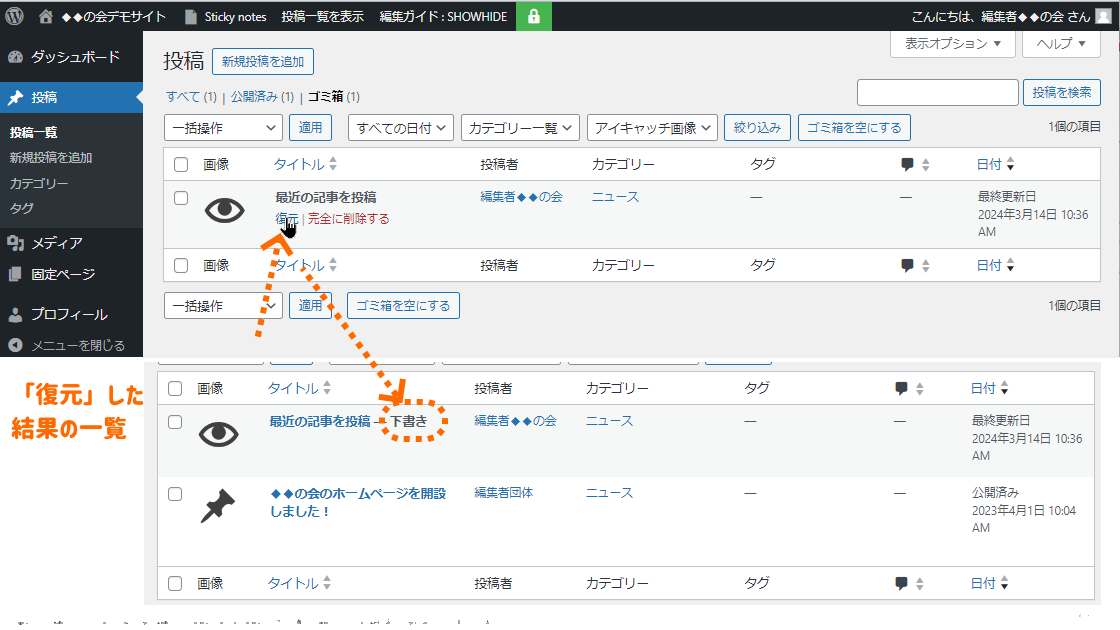Open the 表示オプション tab
Screen dimensions: 1120x630
pyautogui.click(x=952, y=44)
